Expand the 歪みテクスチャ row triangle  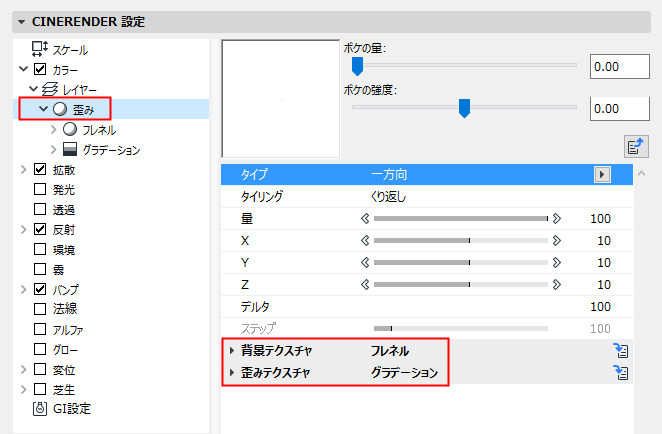click(x=232, y=372)
